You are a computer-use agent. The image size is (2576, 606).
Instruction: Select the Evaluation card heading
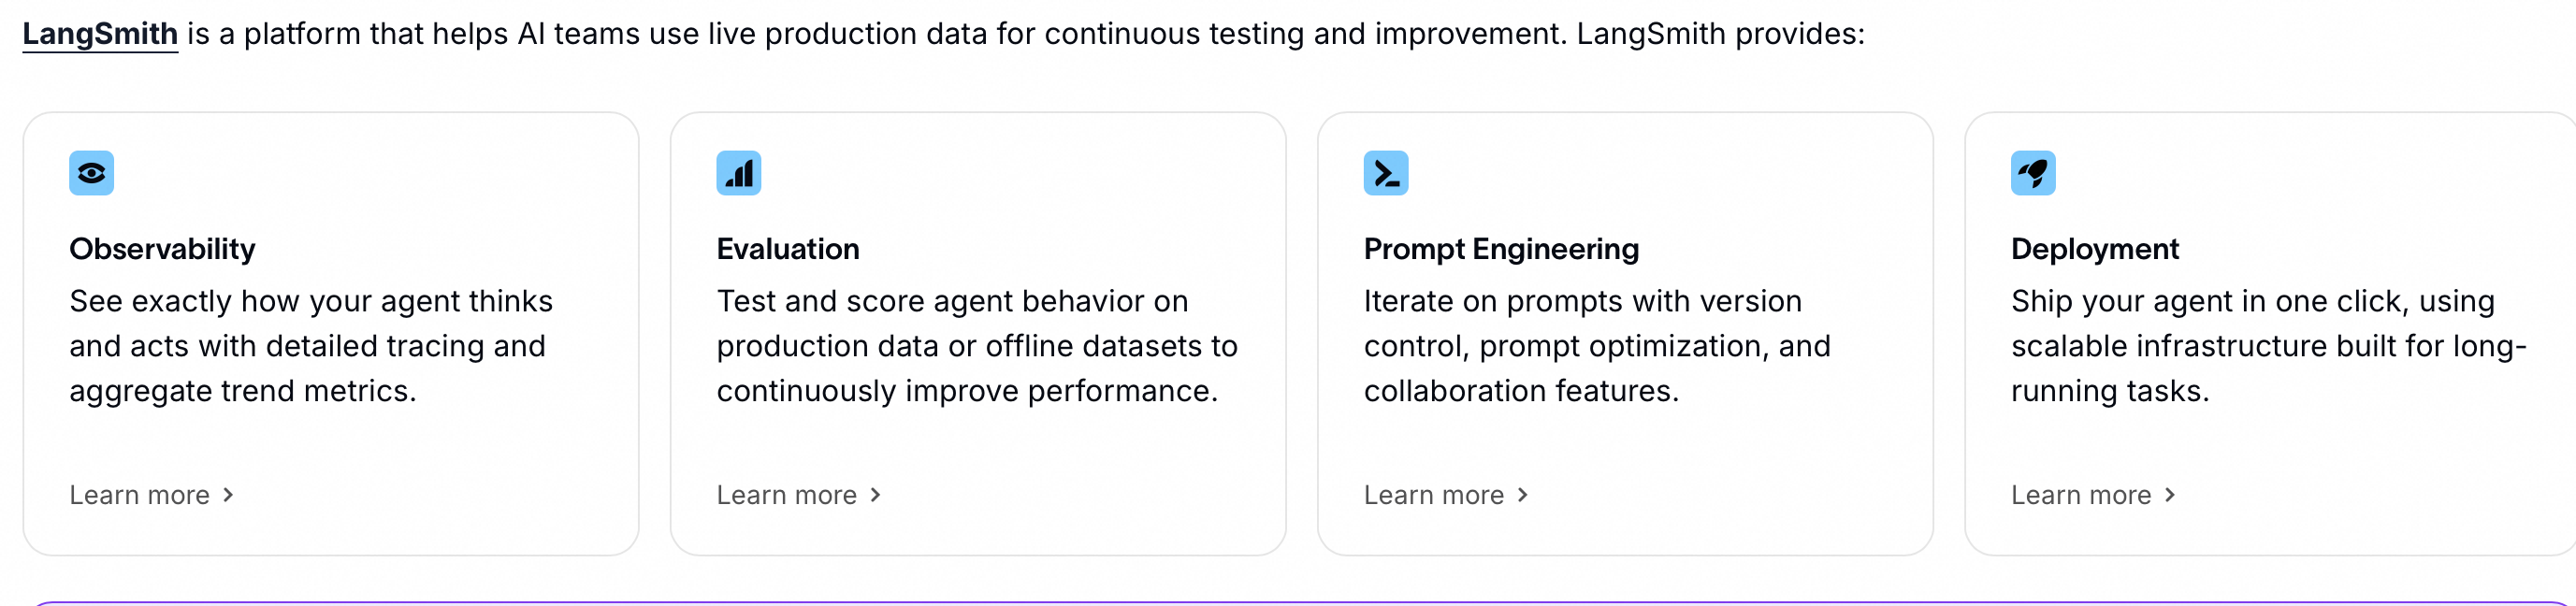click(788, 249)
